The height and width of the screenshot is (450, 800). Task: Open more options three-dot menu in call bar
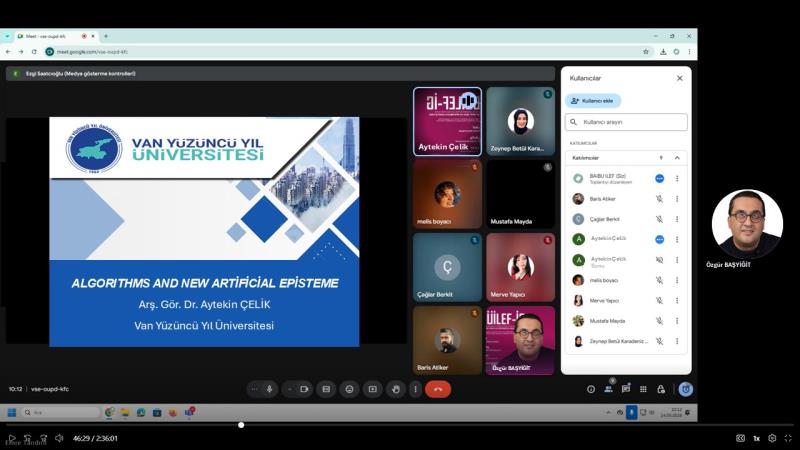(415, 389)
